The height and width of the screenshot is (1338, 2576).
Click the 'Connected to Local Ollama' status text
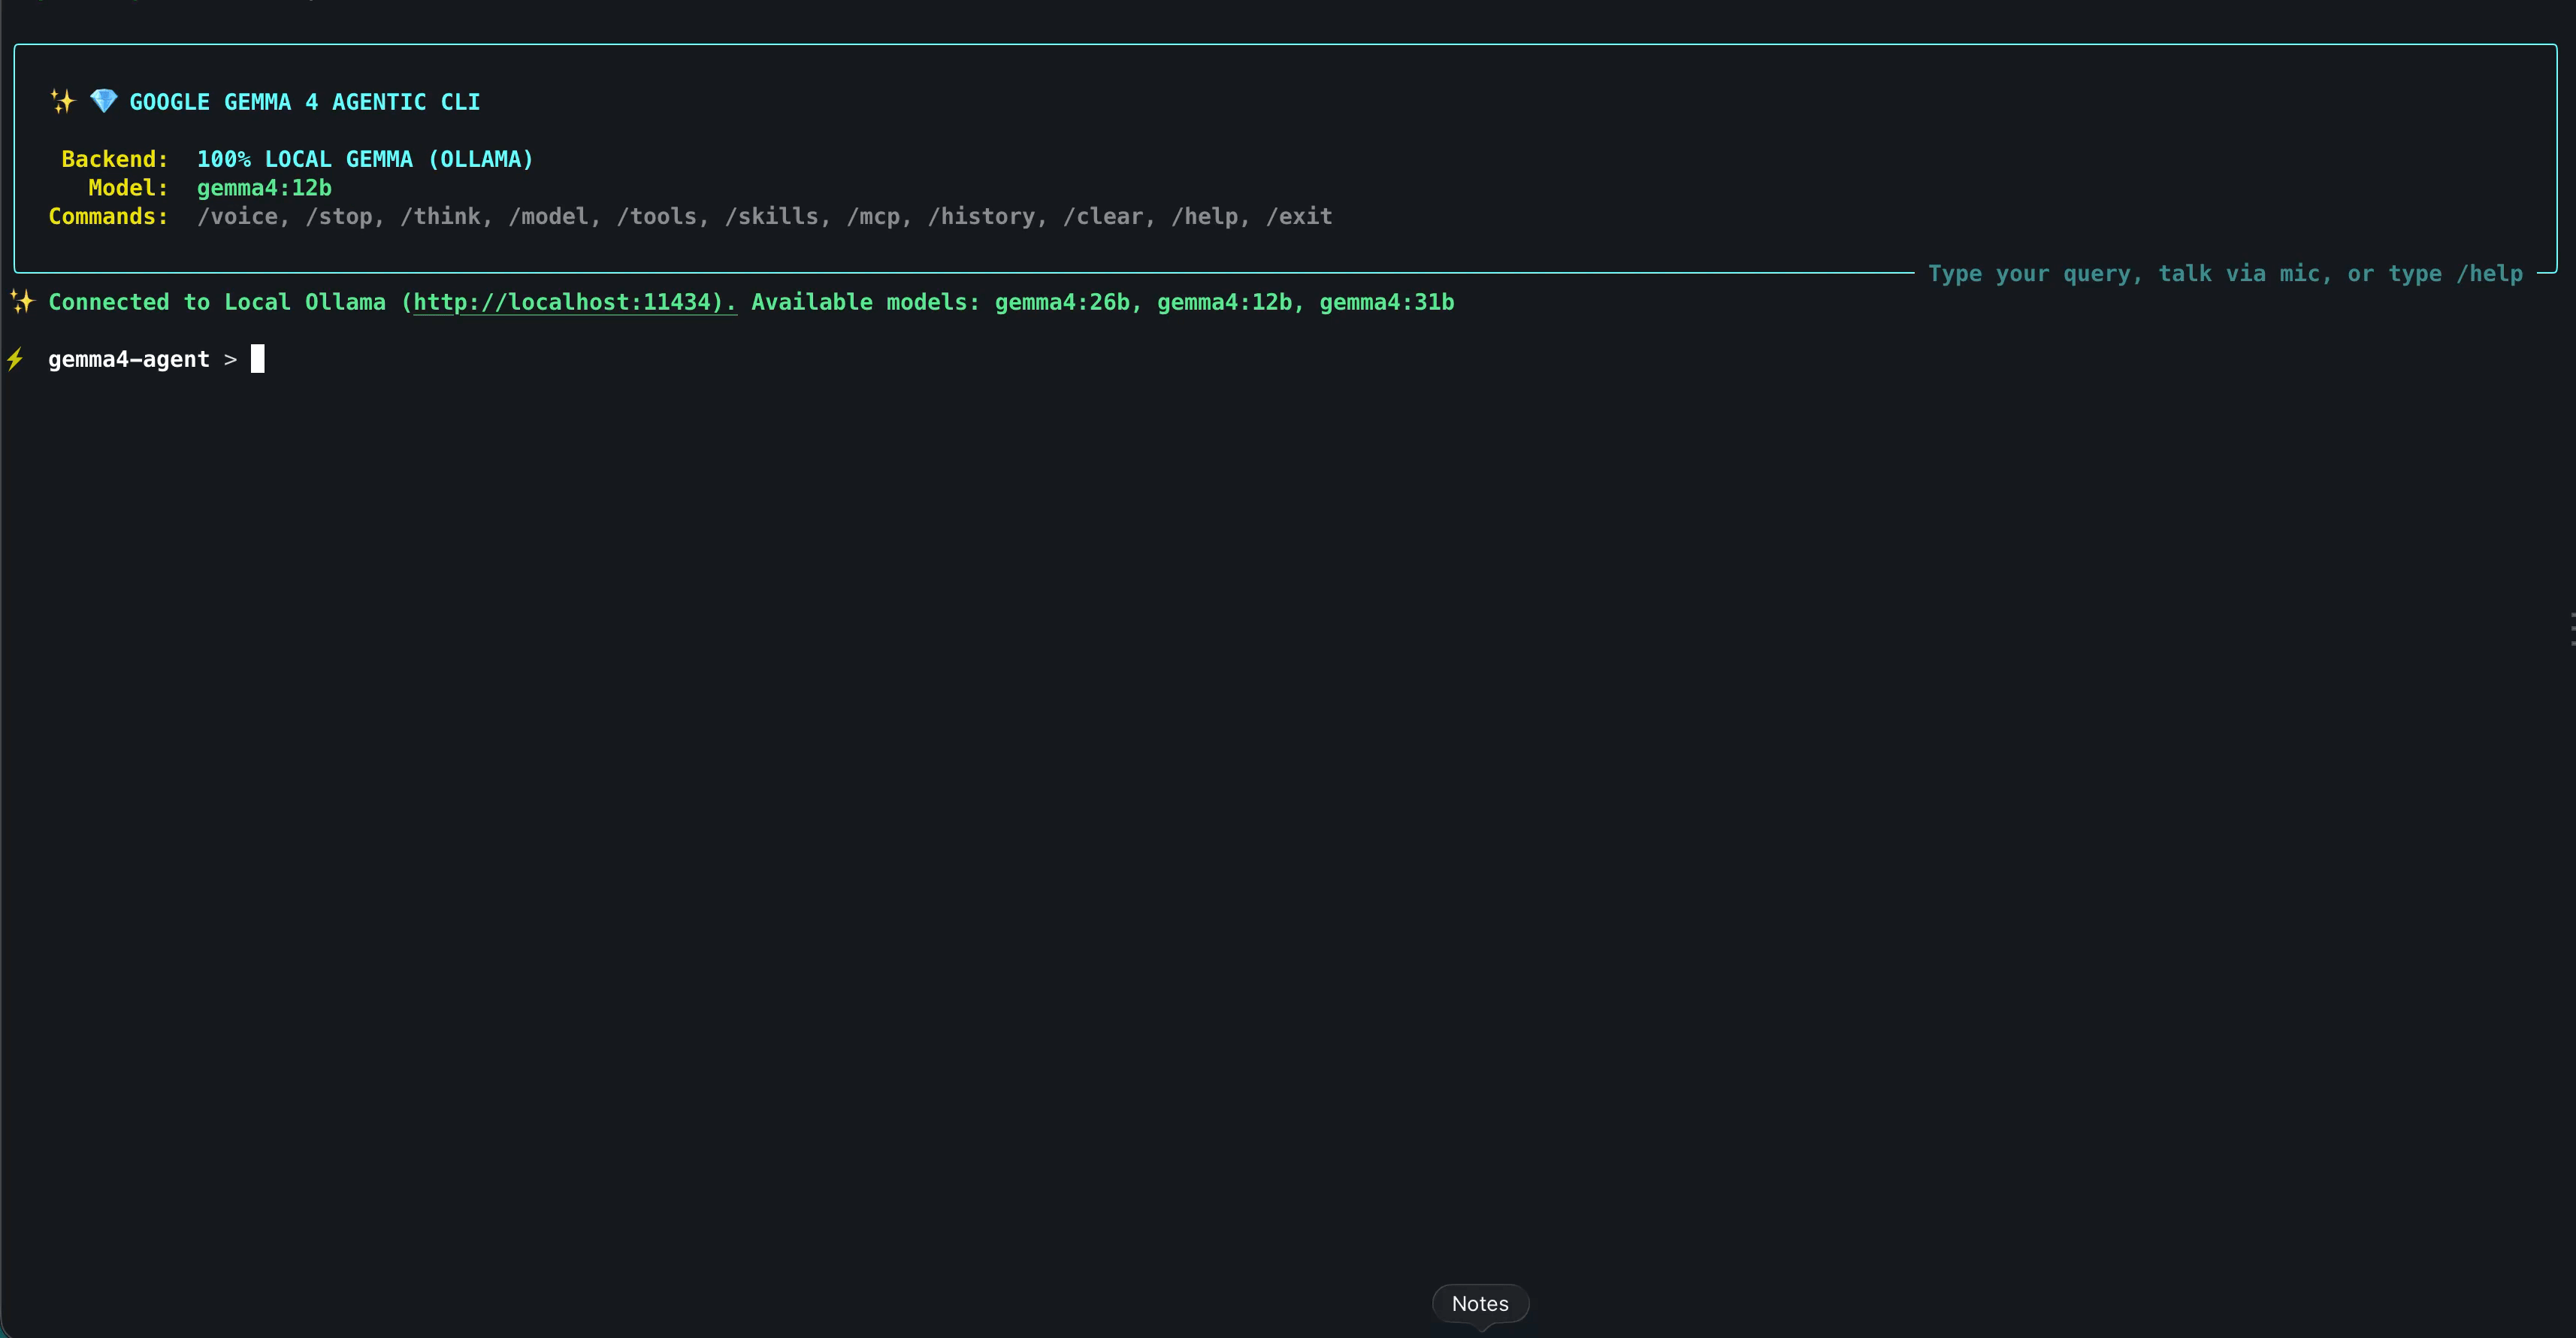point(217,302)
